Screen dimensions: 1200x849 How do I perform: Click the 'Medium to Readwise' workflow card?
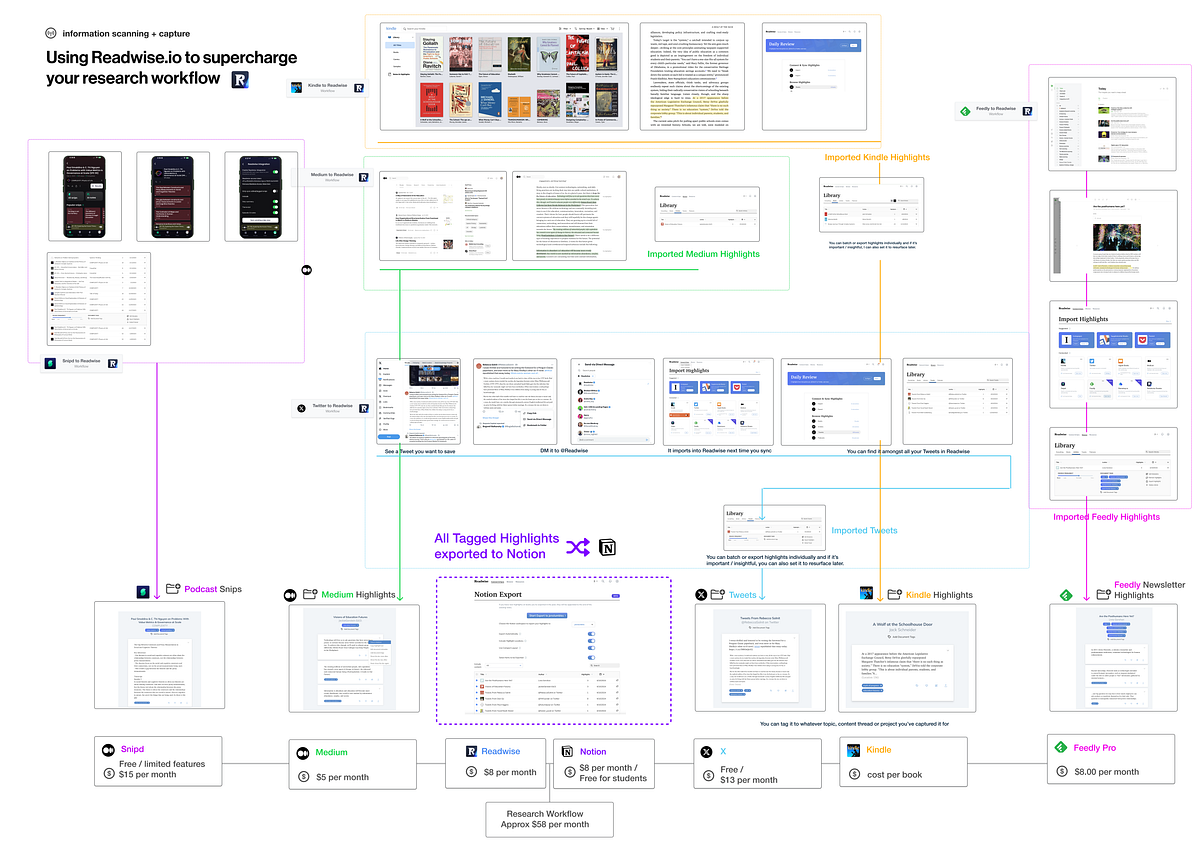[x=335, y=177]
